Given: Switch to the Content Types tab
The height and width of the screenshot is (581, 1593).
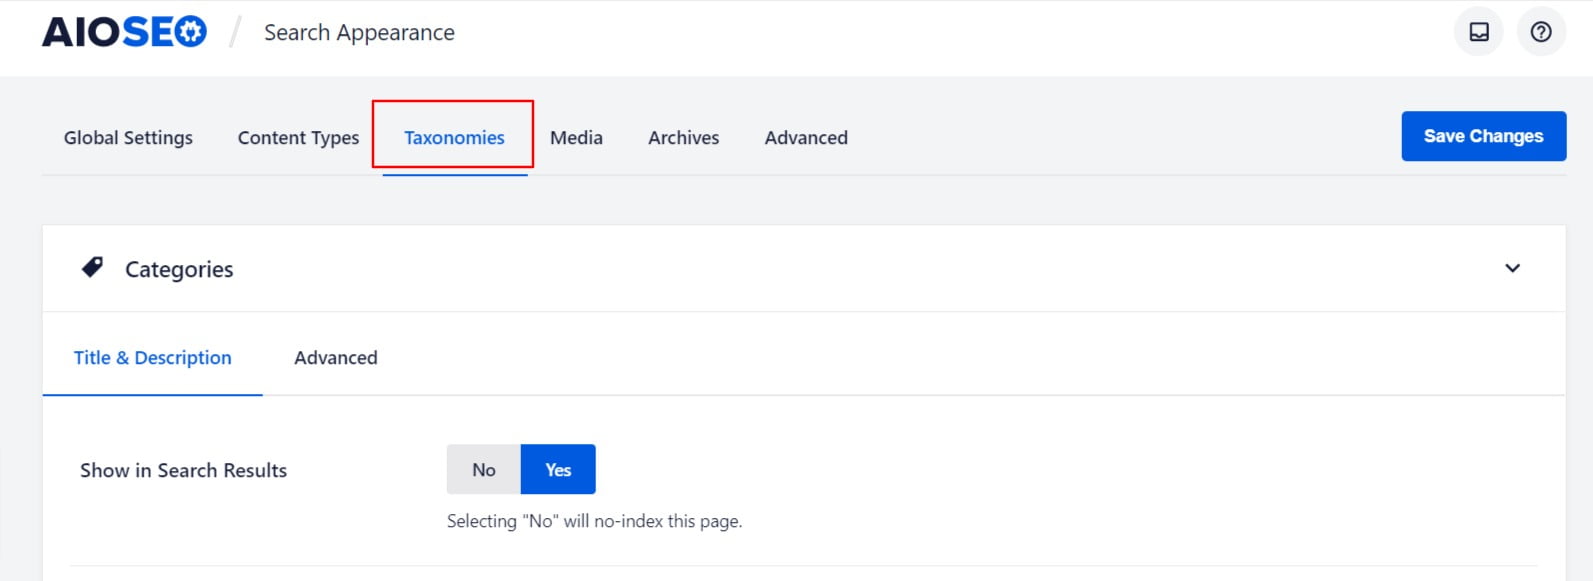Looking at the screenshot, I should (298, 138).
